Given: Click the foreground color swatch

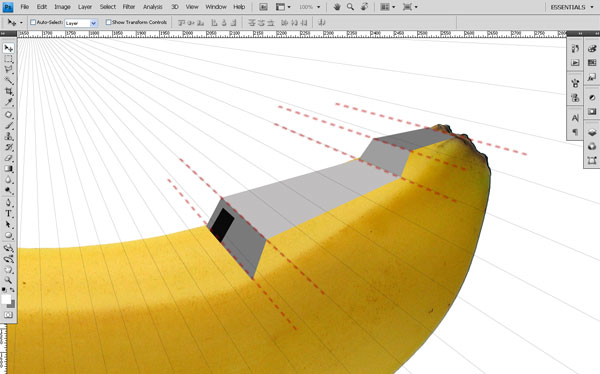Looking at the screenshot, I should click(6, 299).
